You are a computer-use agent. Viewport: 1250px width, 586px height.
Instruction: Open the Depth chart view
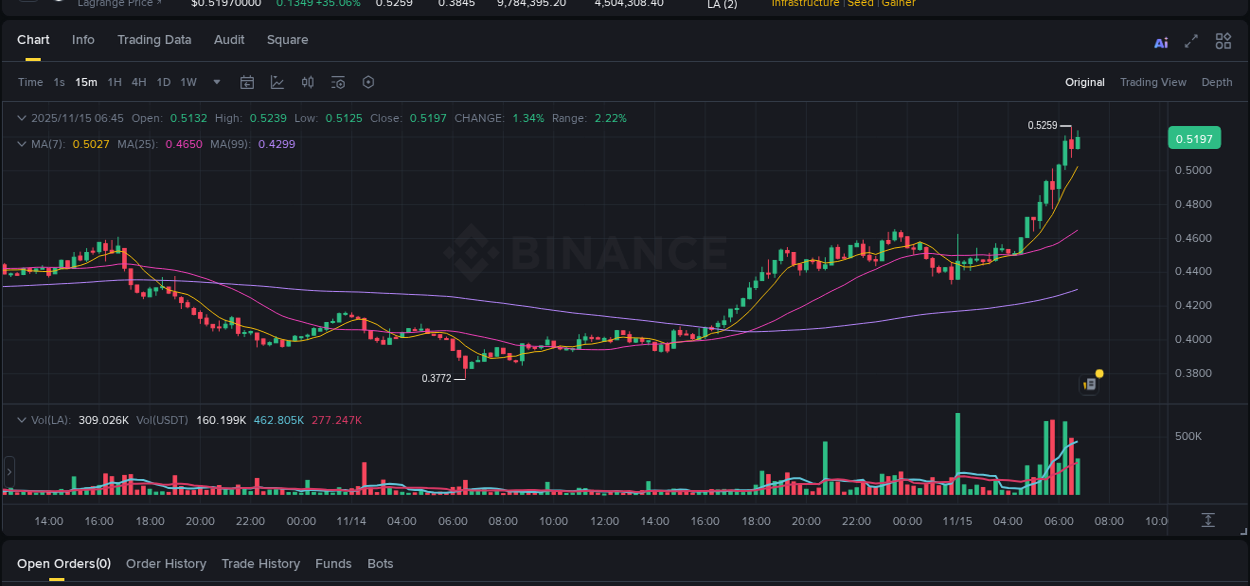point(1217,82)
